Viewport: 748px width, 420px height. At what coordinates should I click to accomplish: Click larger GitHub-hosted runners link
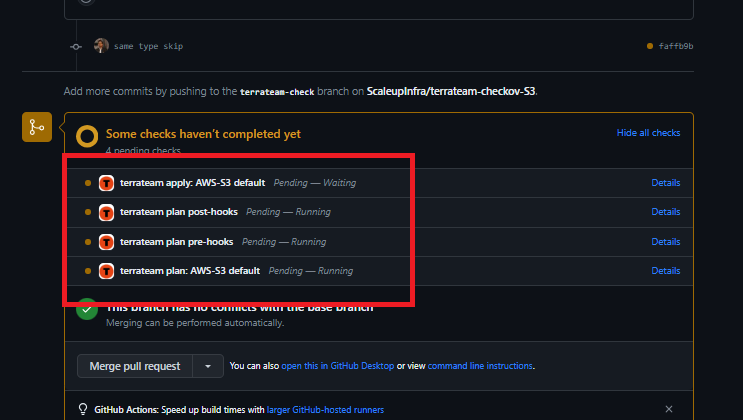click(x=325, y=410)
